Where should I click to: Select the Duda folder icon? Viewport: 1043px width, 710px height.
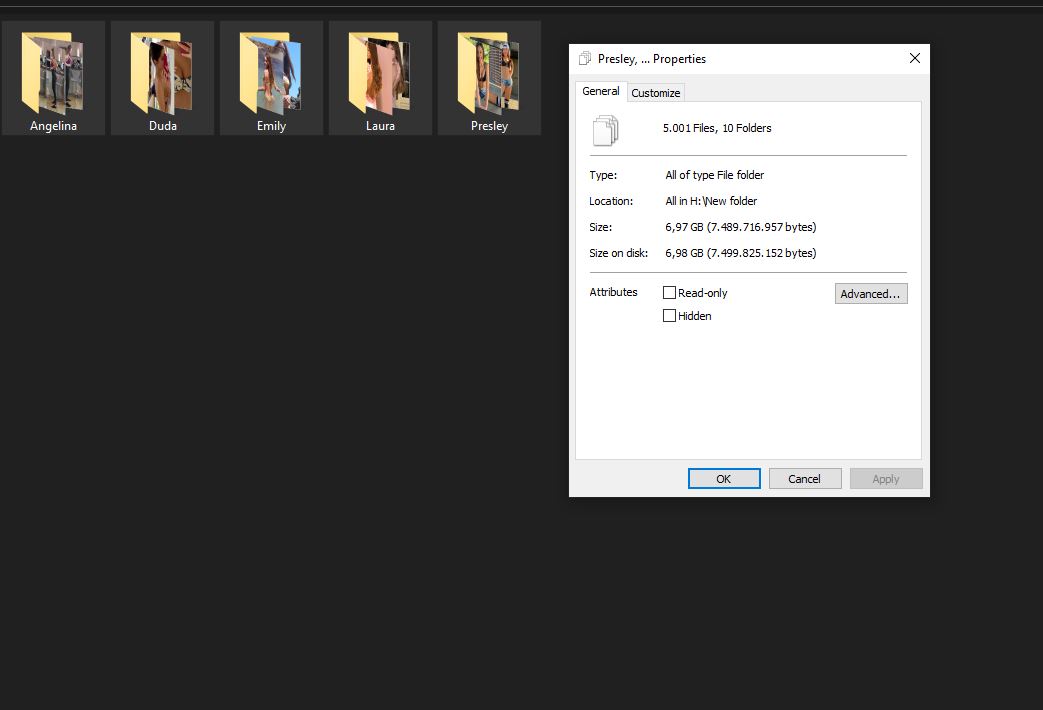coord(162,73)
